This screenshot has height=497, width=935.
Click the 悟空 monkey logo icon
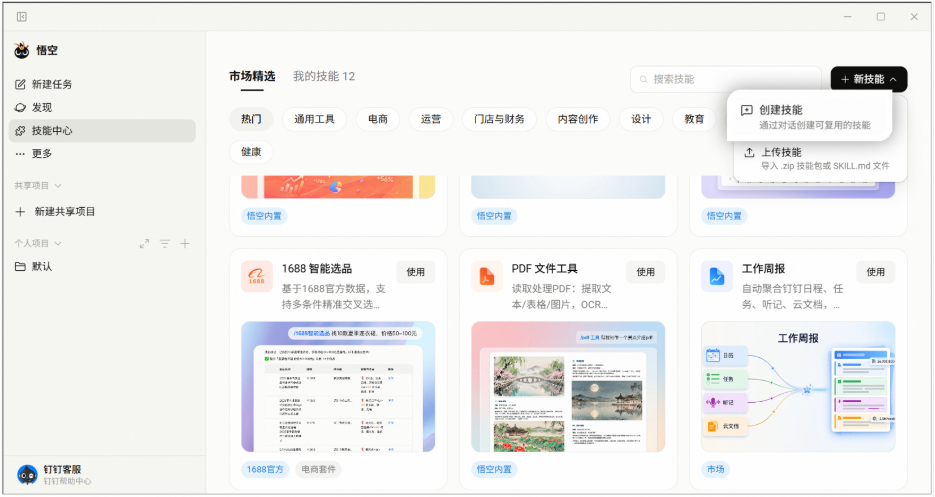[22, 51]
